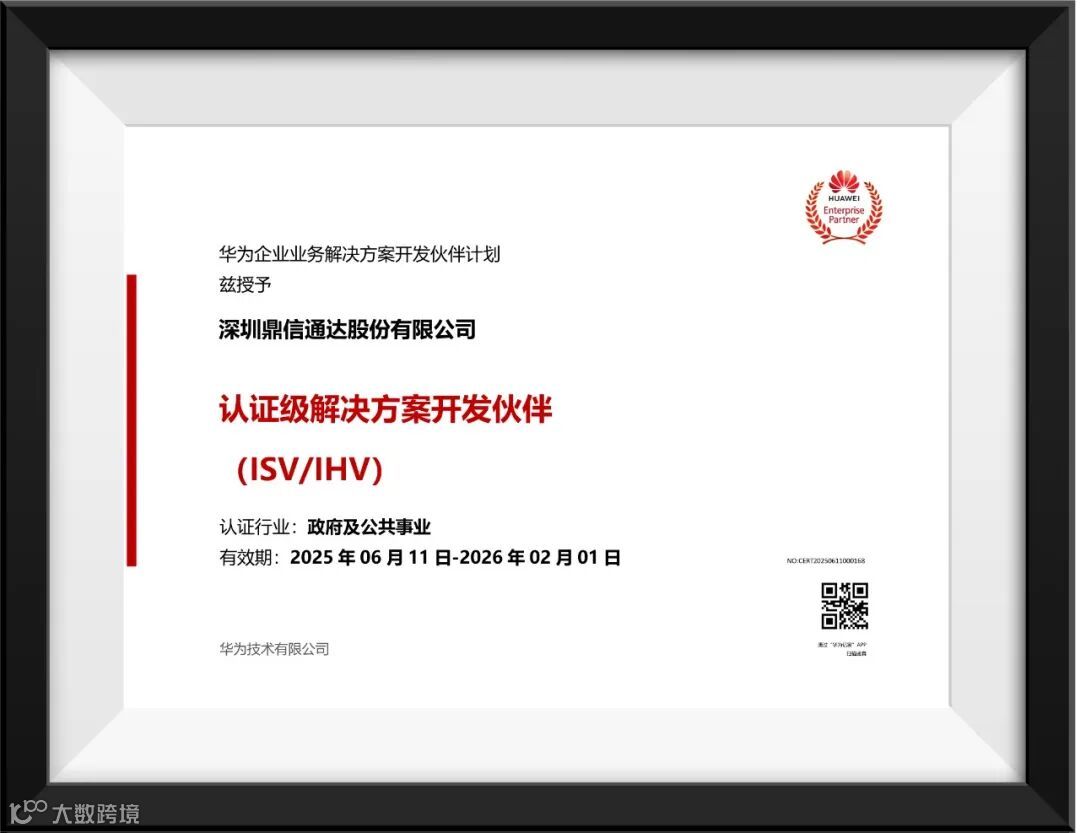
Task: Click the small caption below the QR code
Action: pos(842,649)
